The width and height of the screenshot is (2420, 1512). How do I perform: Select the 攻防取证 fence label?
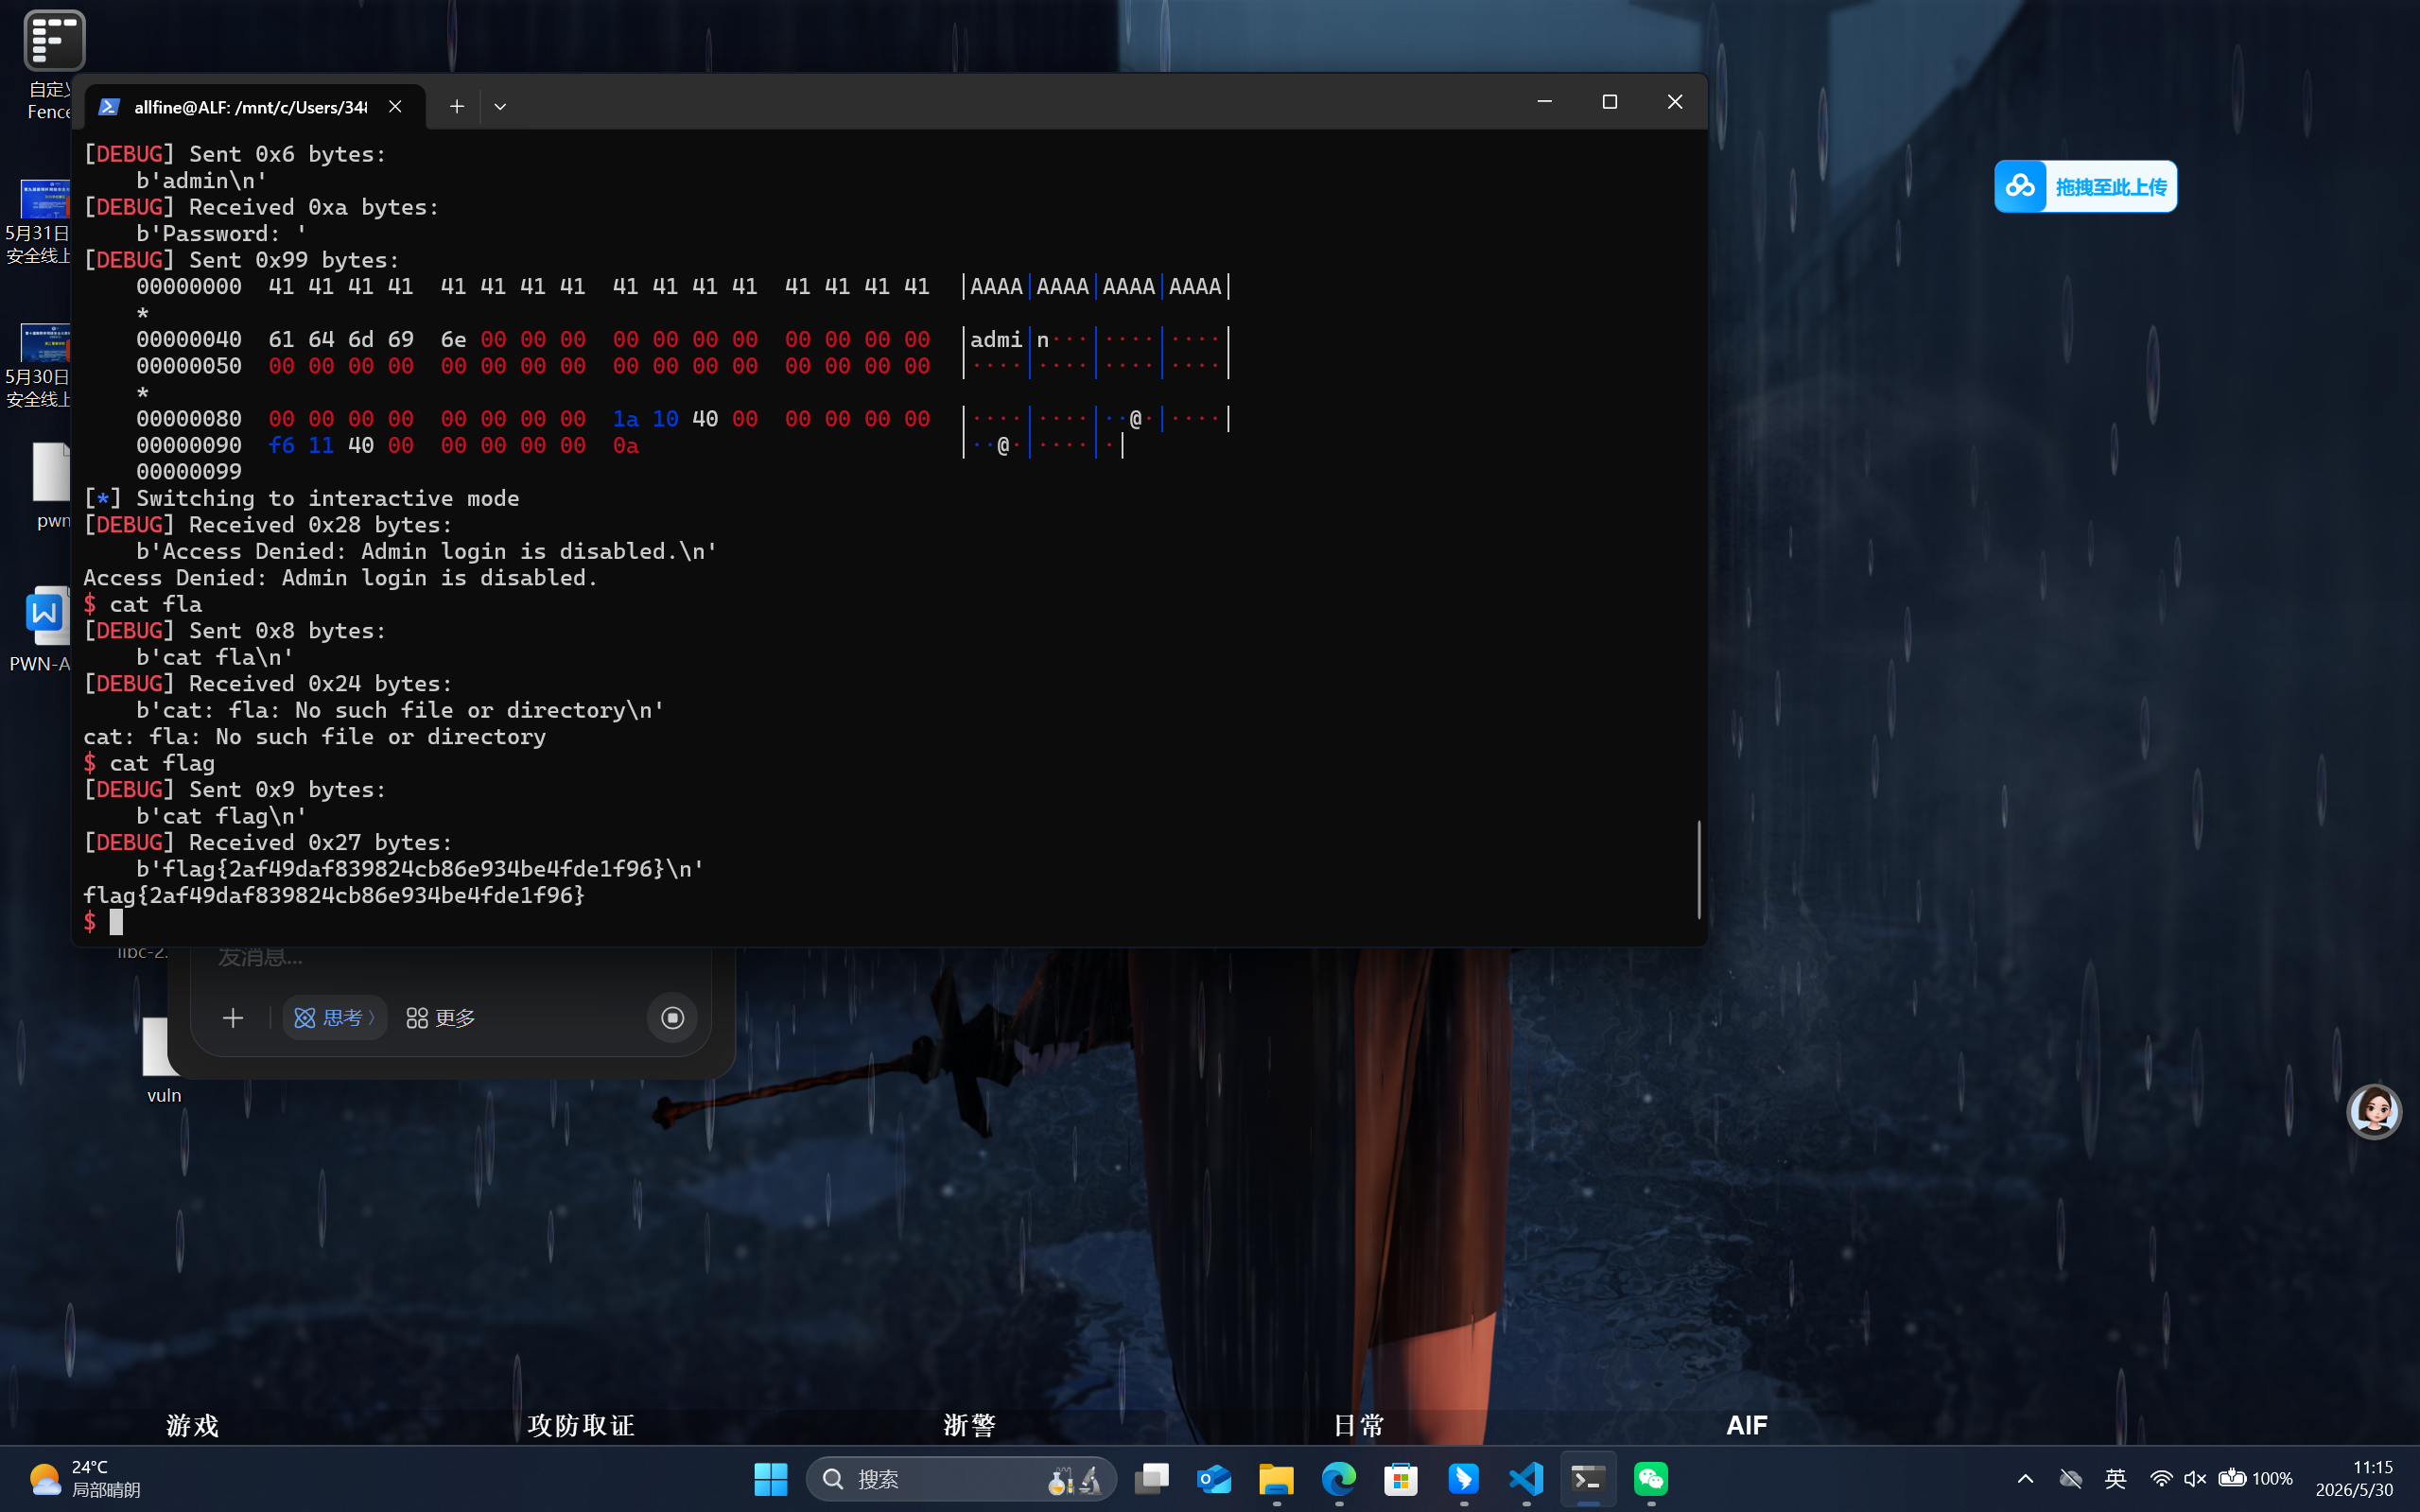point(581,1425)
